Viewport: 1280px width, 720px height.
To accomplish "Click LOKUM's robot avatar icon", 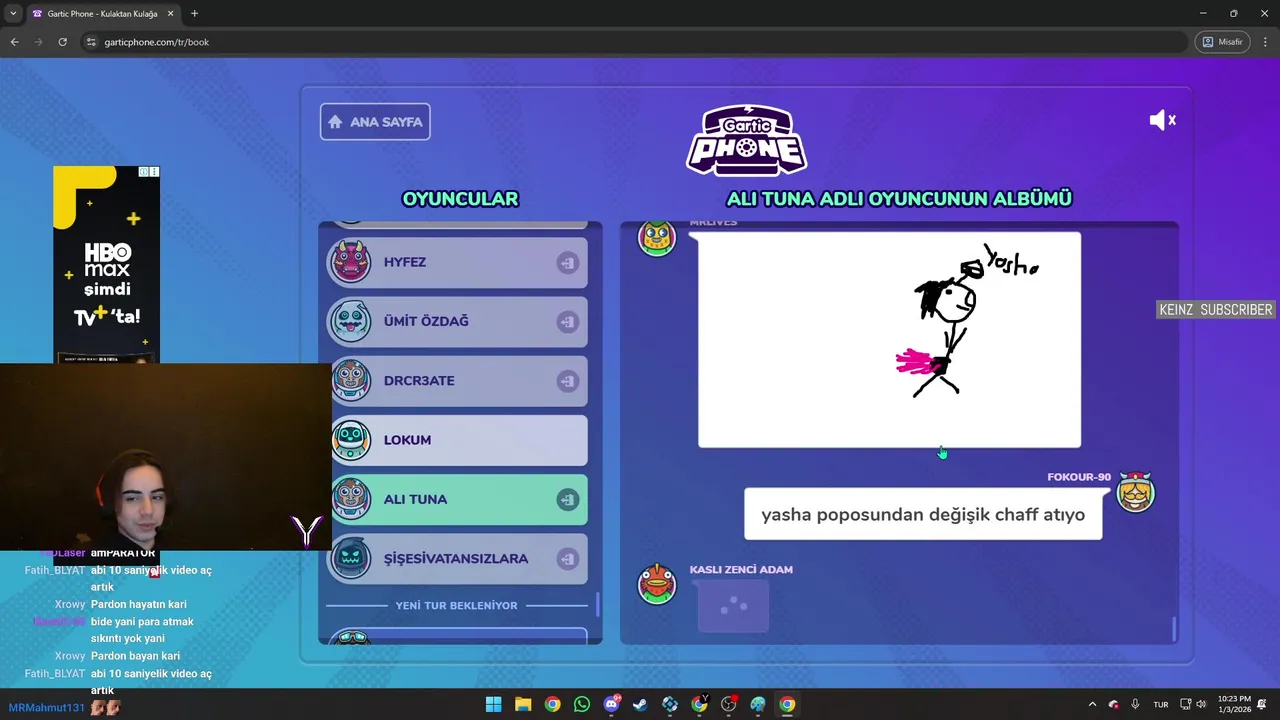I will point(351,440).
